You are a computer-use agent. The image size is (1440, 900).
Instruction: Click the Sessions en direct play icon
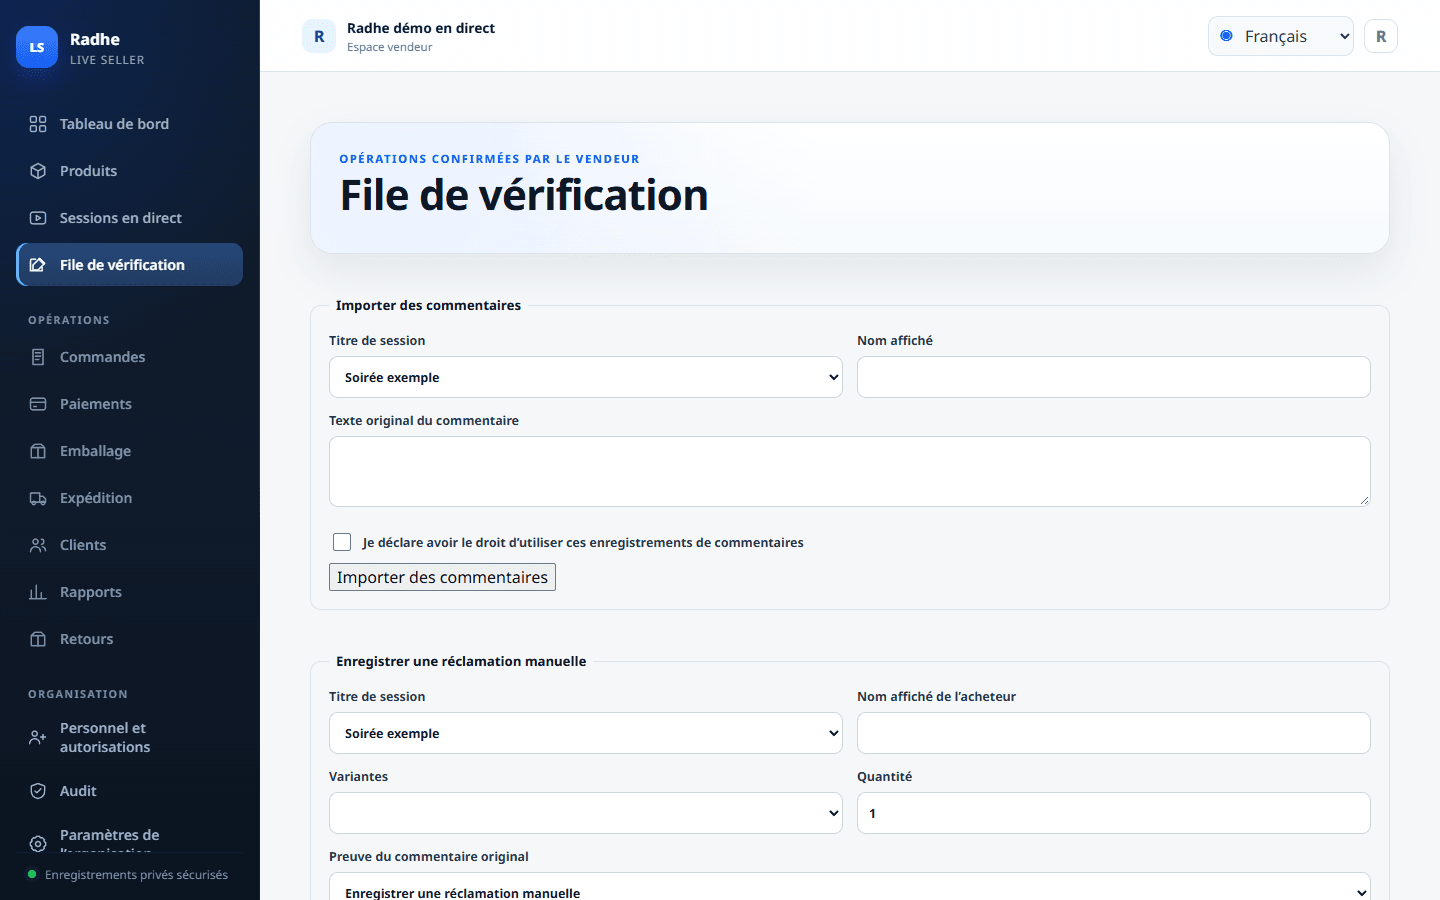coord(38,218)
